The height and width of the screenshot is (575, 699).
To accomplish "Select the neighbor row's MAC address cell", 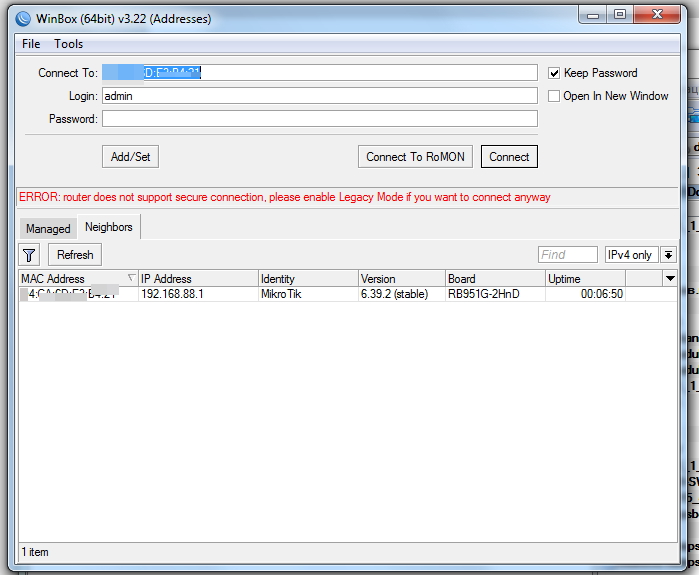I will [x=78, y=294].
